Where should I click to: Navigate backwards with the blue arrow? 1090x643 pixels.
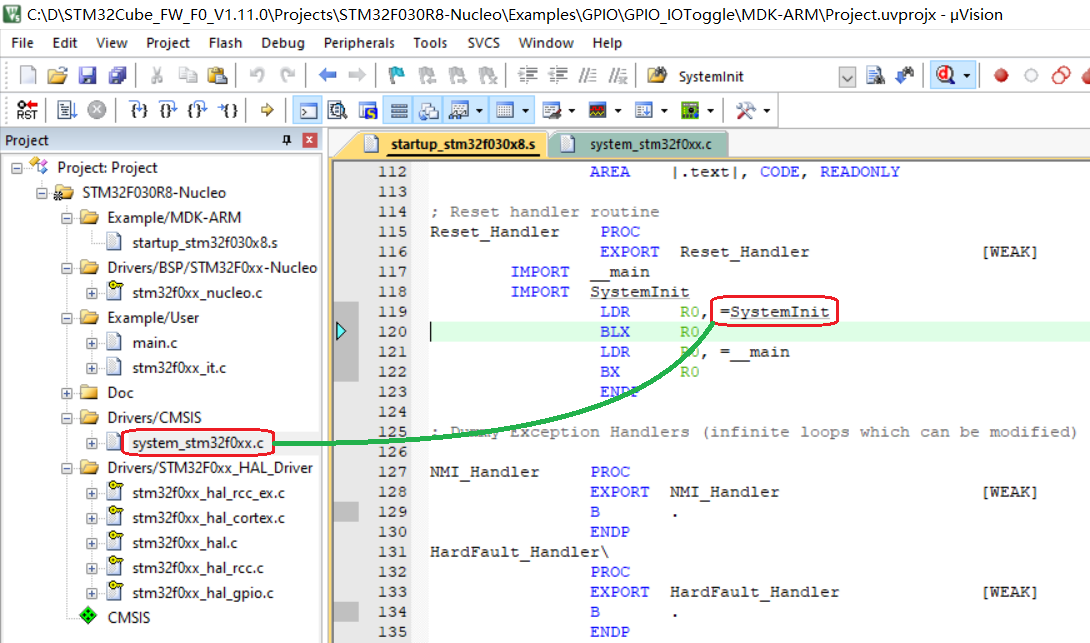click(x=327, y=75)
